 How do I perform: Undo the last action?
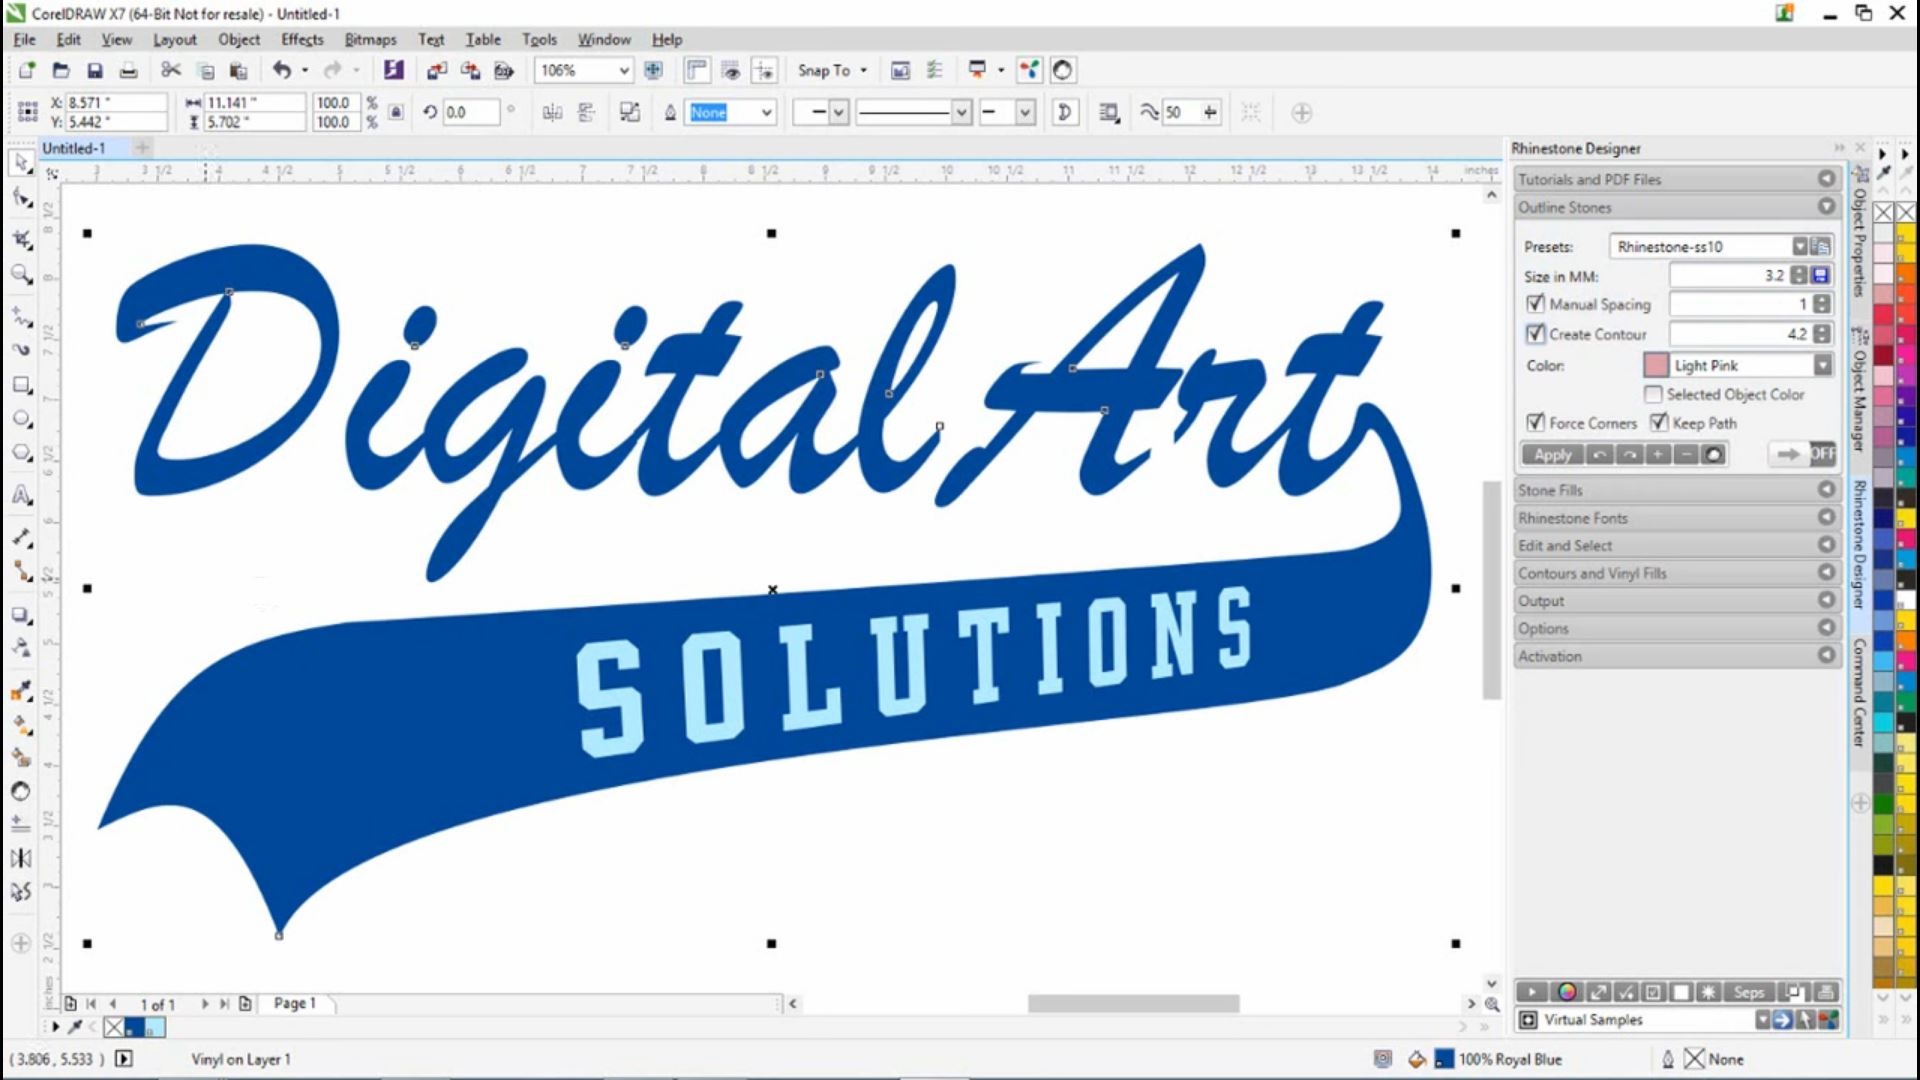[282, 70]
